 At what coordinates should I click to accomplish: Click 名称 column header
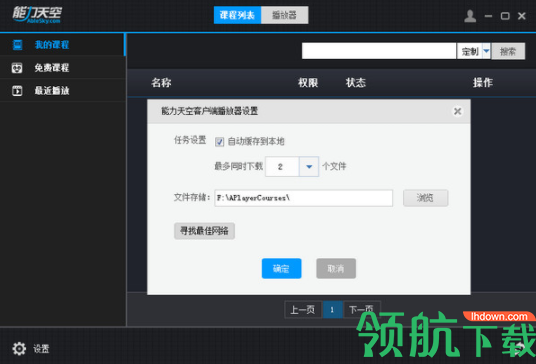(x=161, y=82)
